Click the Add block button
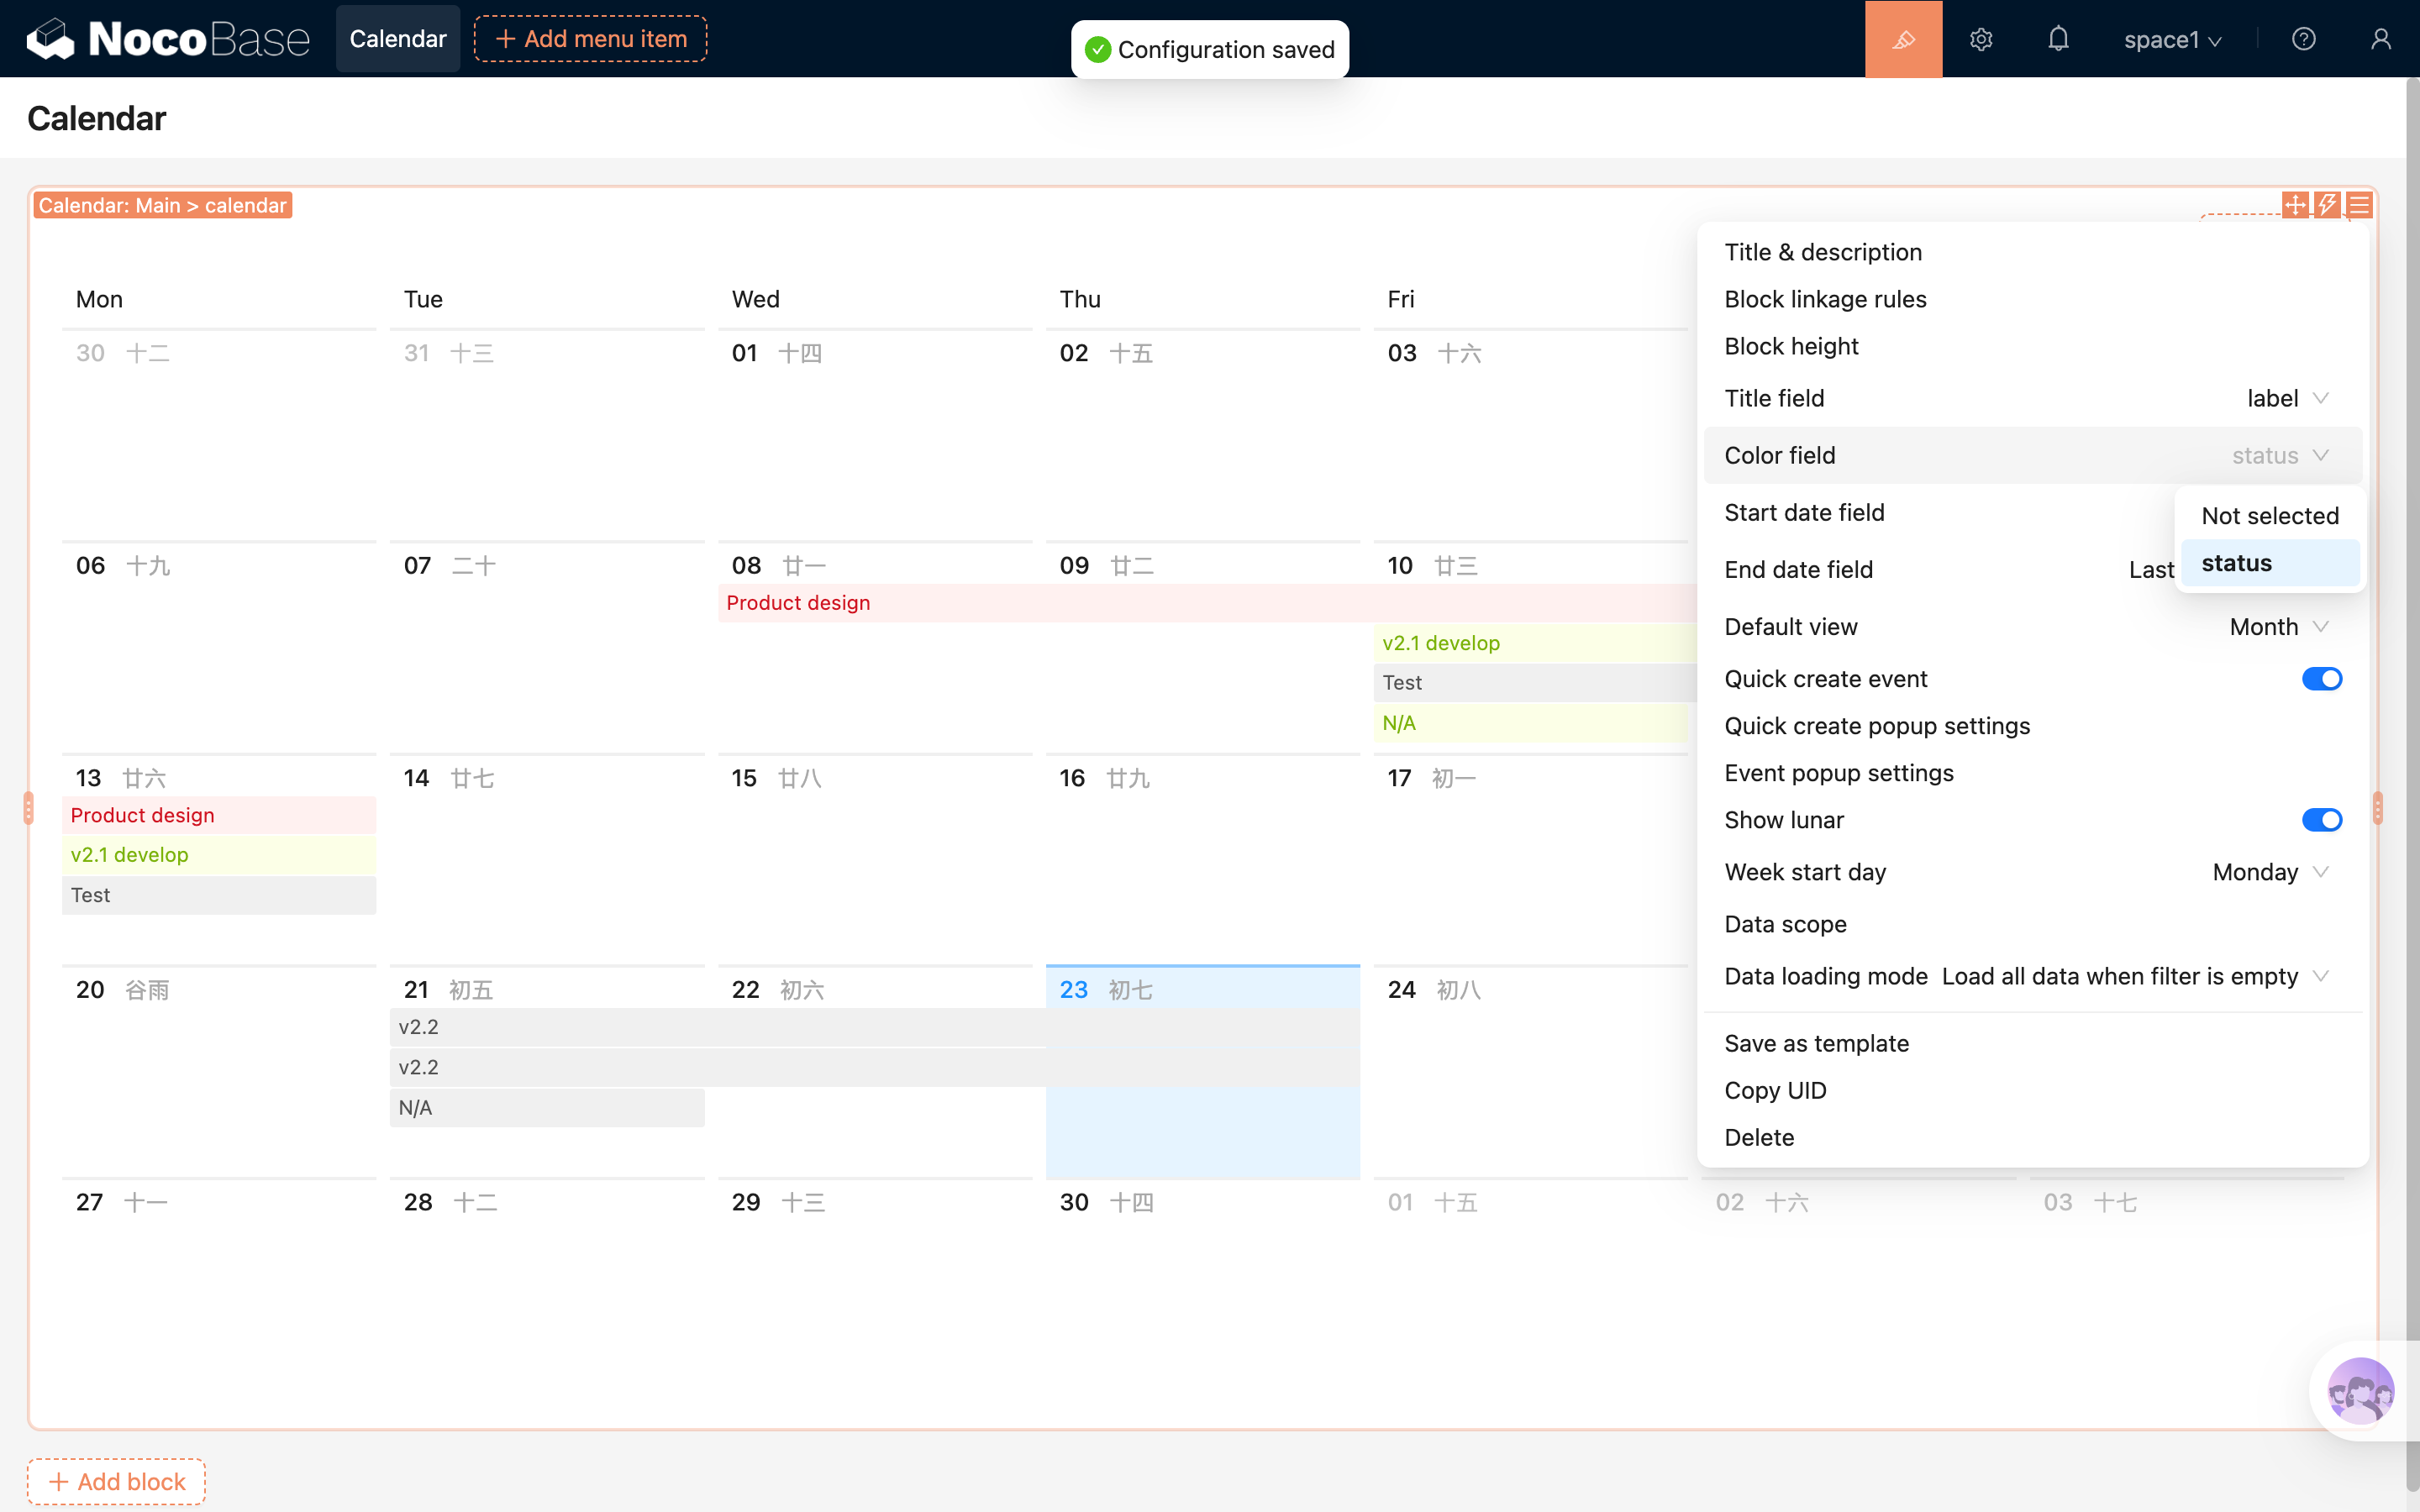 point(117,1481)
